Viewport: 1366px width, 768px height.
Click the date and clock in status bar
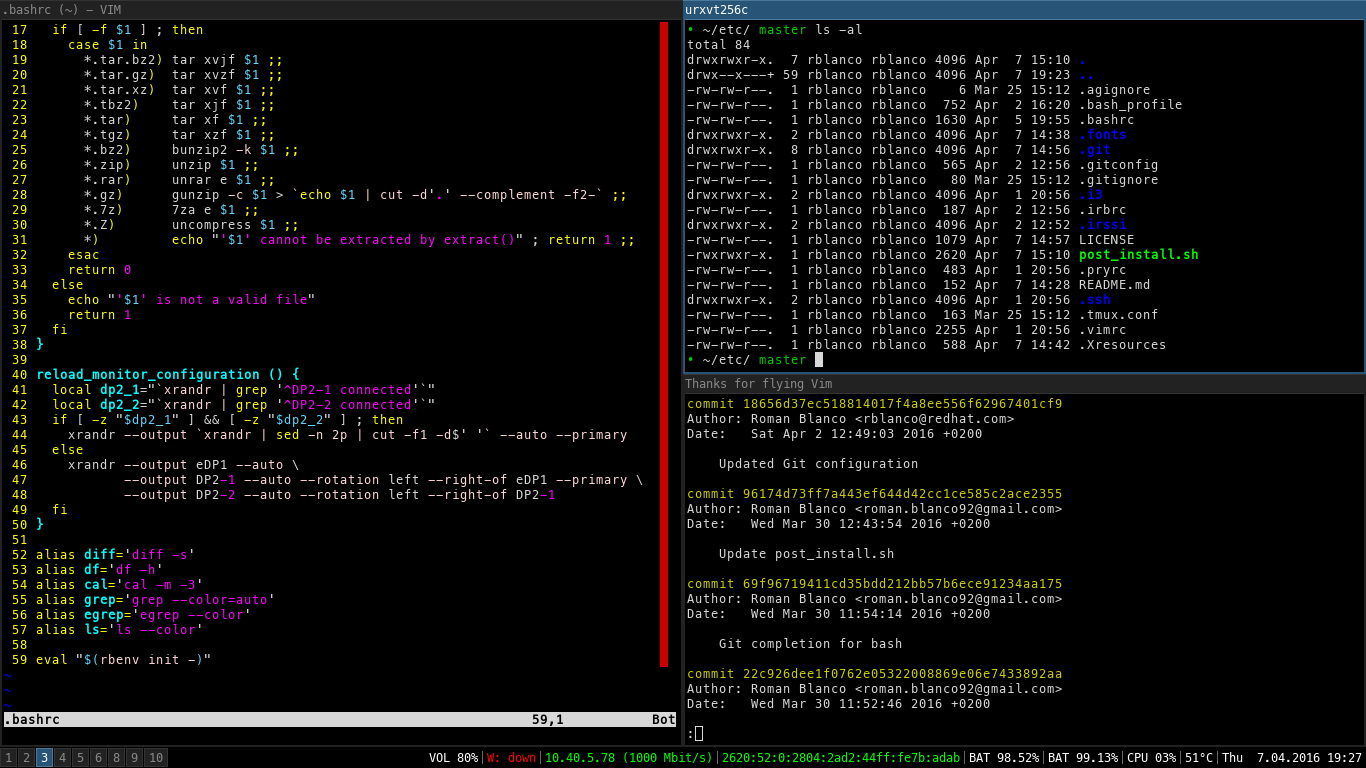(x=1292, y=758)
